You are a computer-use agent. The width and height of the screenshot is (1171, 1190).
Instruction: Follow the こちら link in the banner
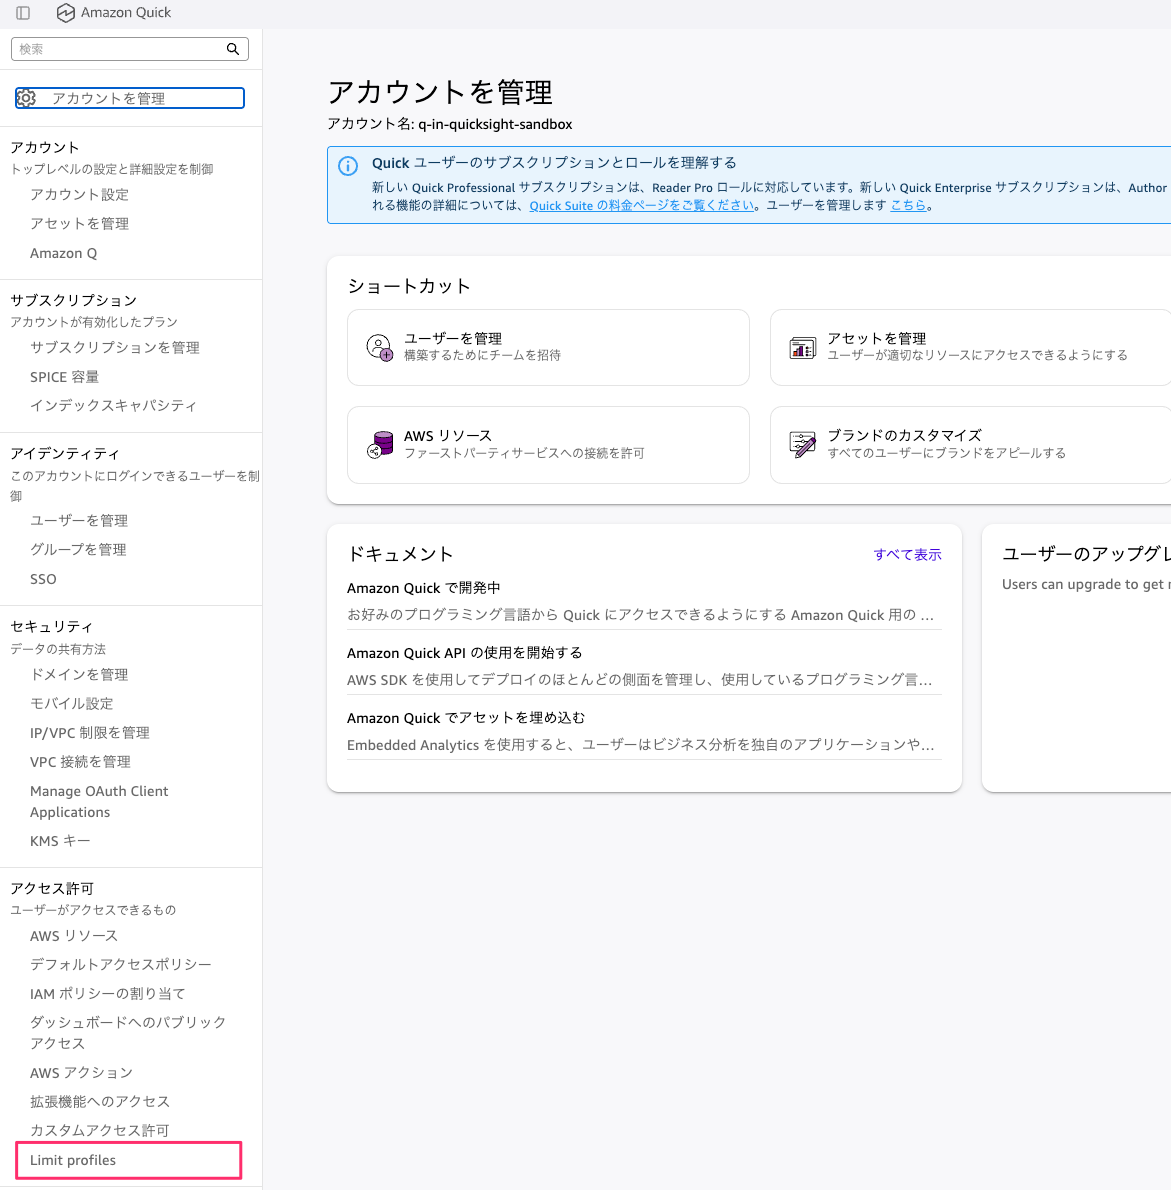908,206
